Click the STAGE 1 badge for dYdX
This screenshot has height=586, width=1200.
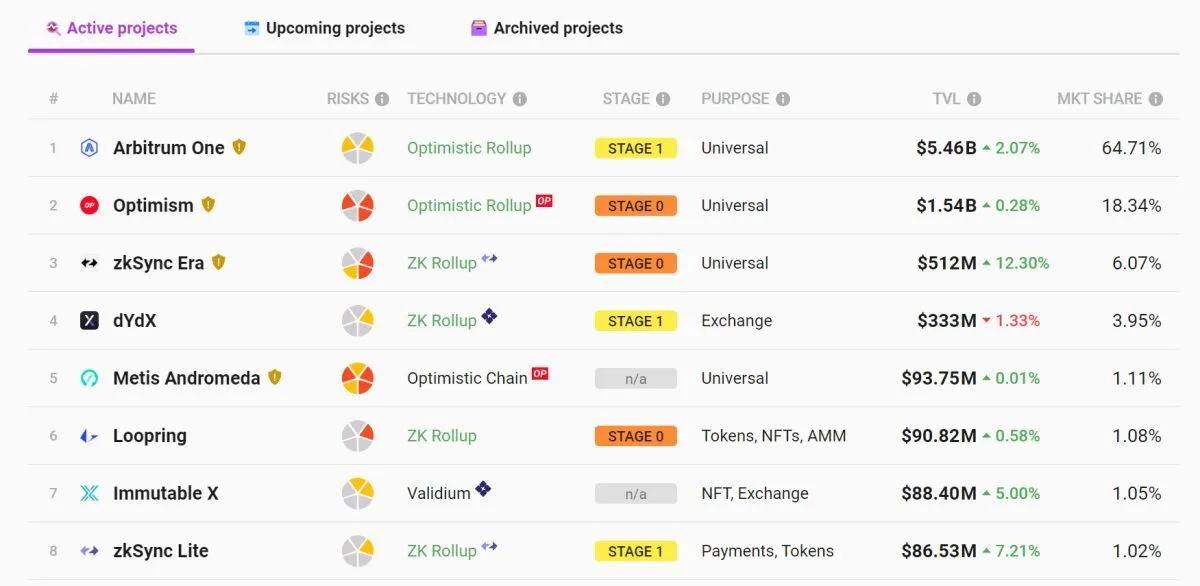pos(635,321)
